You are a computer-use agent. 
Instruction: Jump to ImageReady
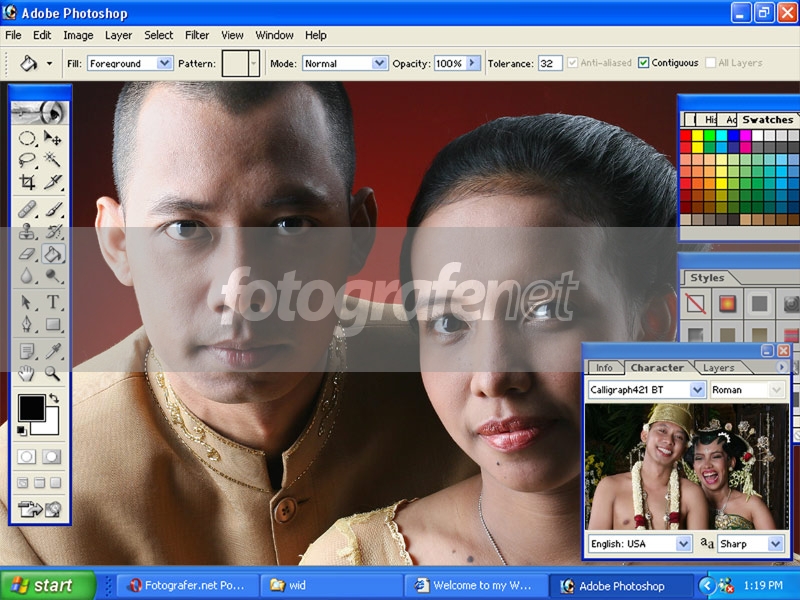pyautogui.click(x=40, y=509)
